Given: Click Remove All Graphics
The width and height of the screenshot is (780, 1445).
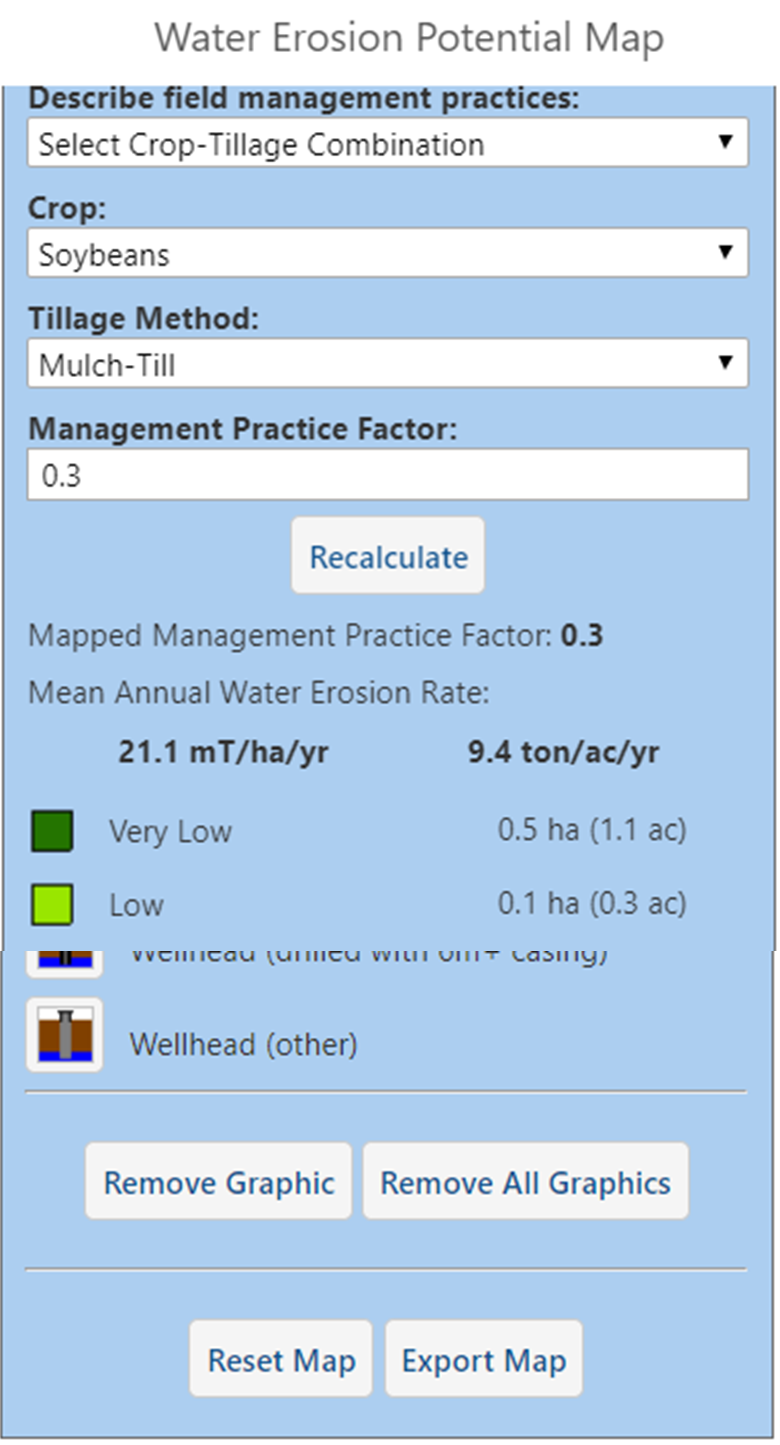Looking at the screenshot, I should [x=525, y=1181].
